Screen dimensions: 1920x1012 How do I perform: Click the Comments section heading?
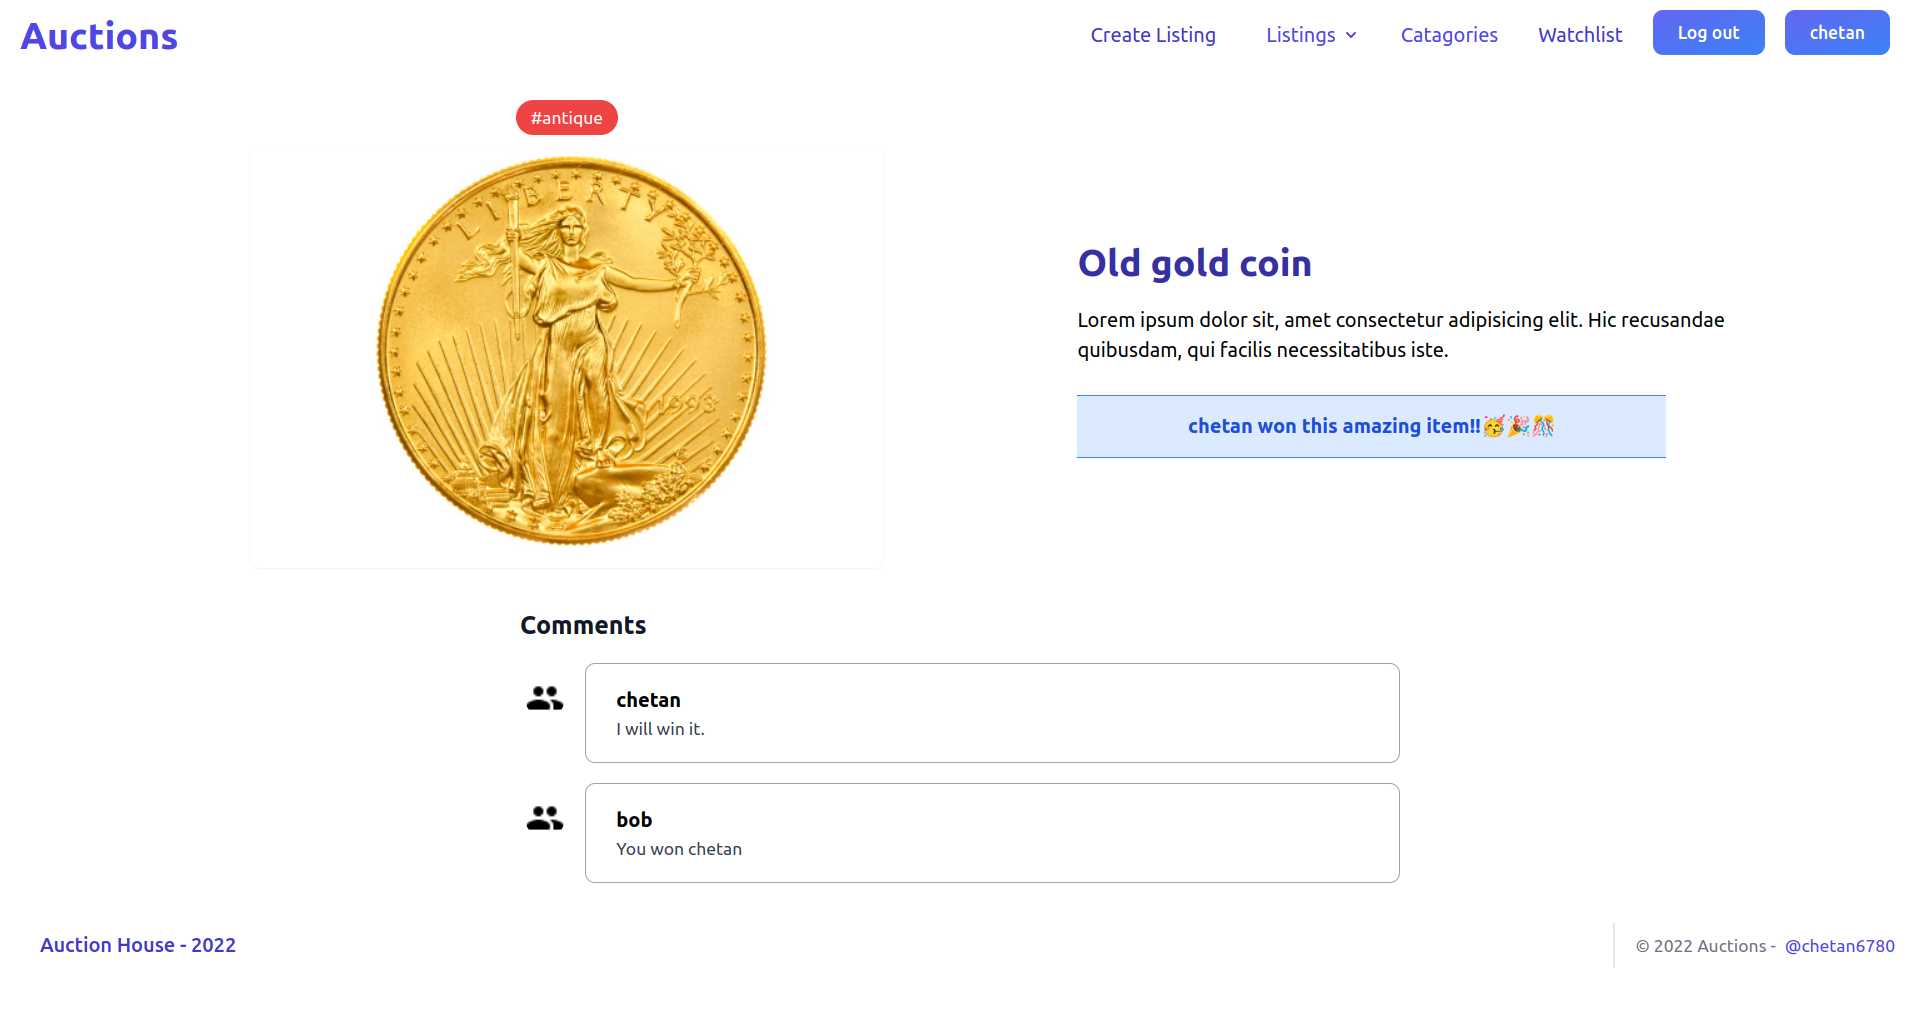583,625
